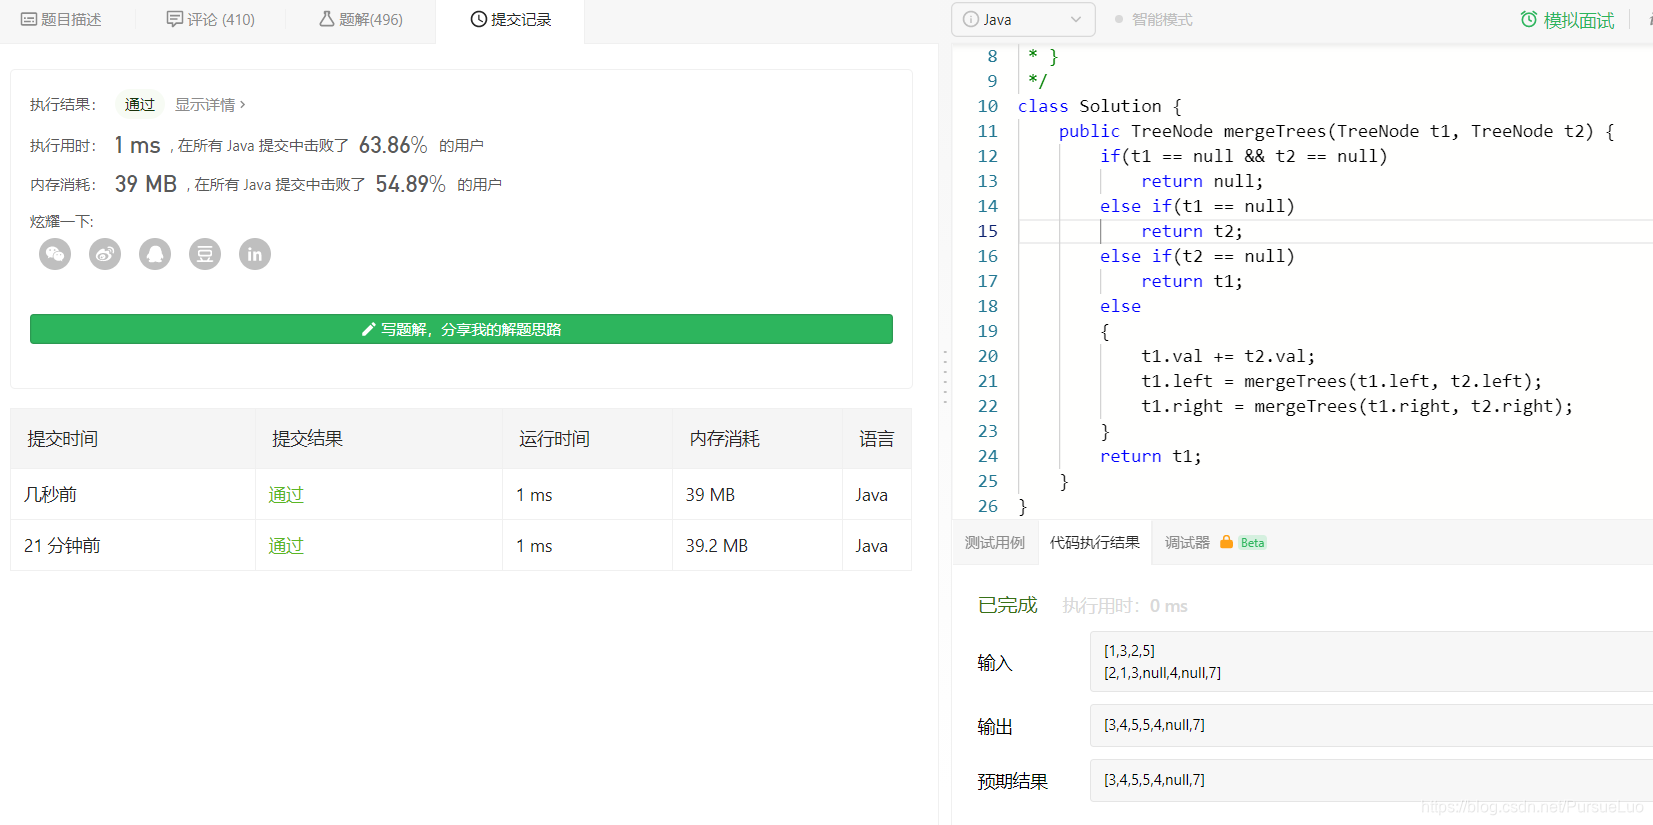Click the 输入 input value box
Image resolution: width=1653 pixels, height=825 pixels.
pyautogui.click(x=1371, y=661)
